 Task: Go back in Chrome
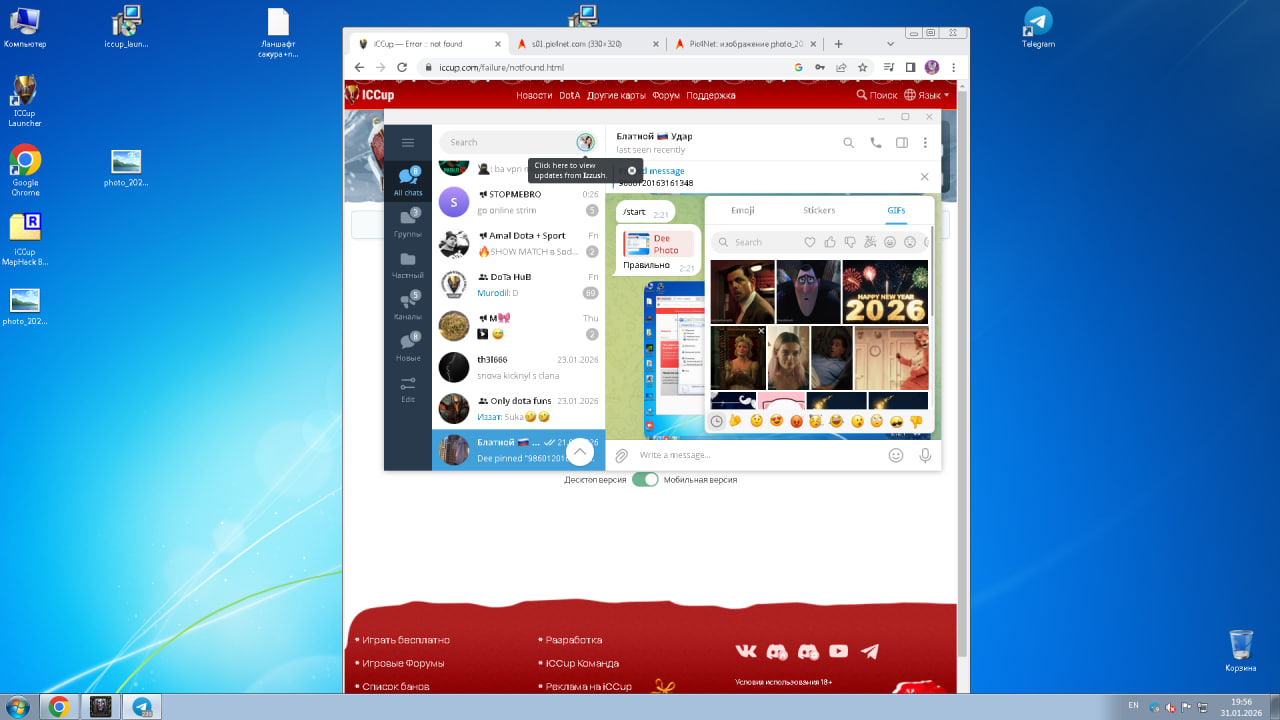[358, 67]
